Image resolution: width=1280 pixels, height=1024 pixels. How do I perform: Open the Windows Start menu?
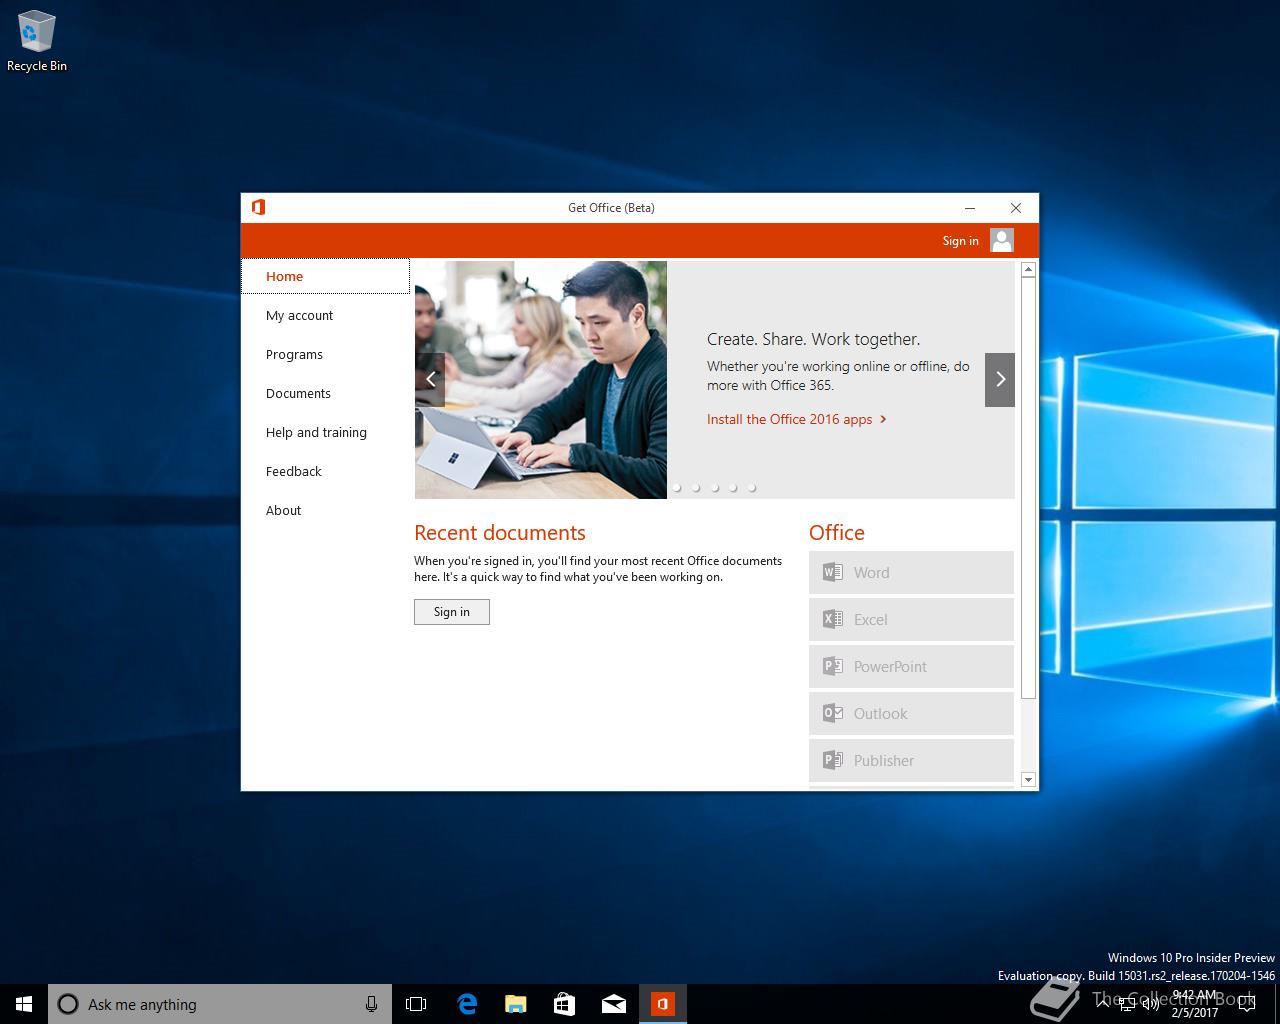click(24, 1004)
